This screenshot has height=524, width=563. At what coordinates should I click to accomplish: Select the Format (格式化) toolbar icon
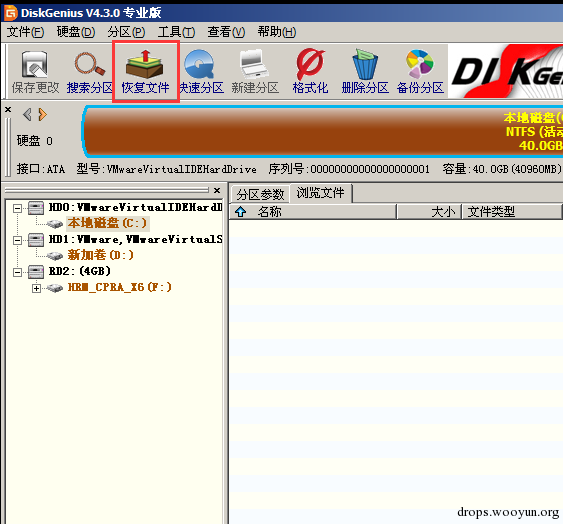pyautogui.click(x=310, y=72)
